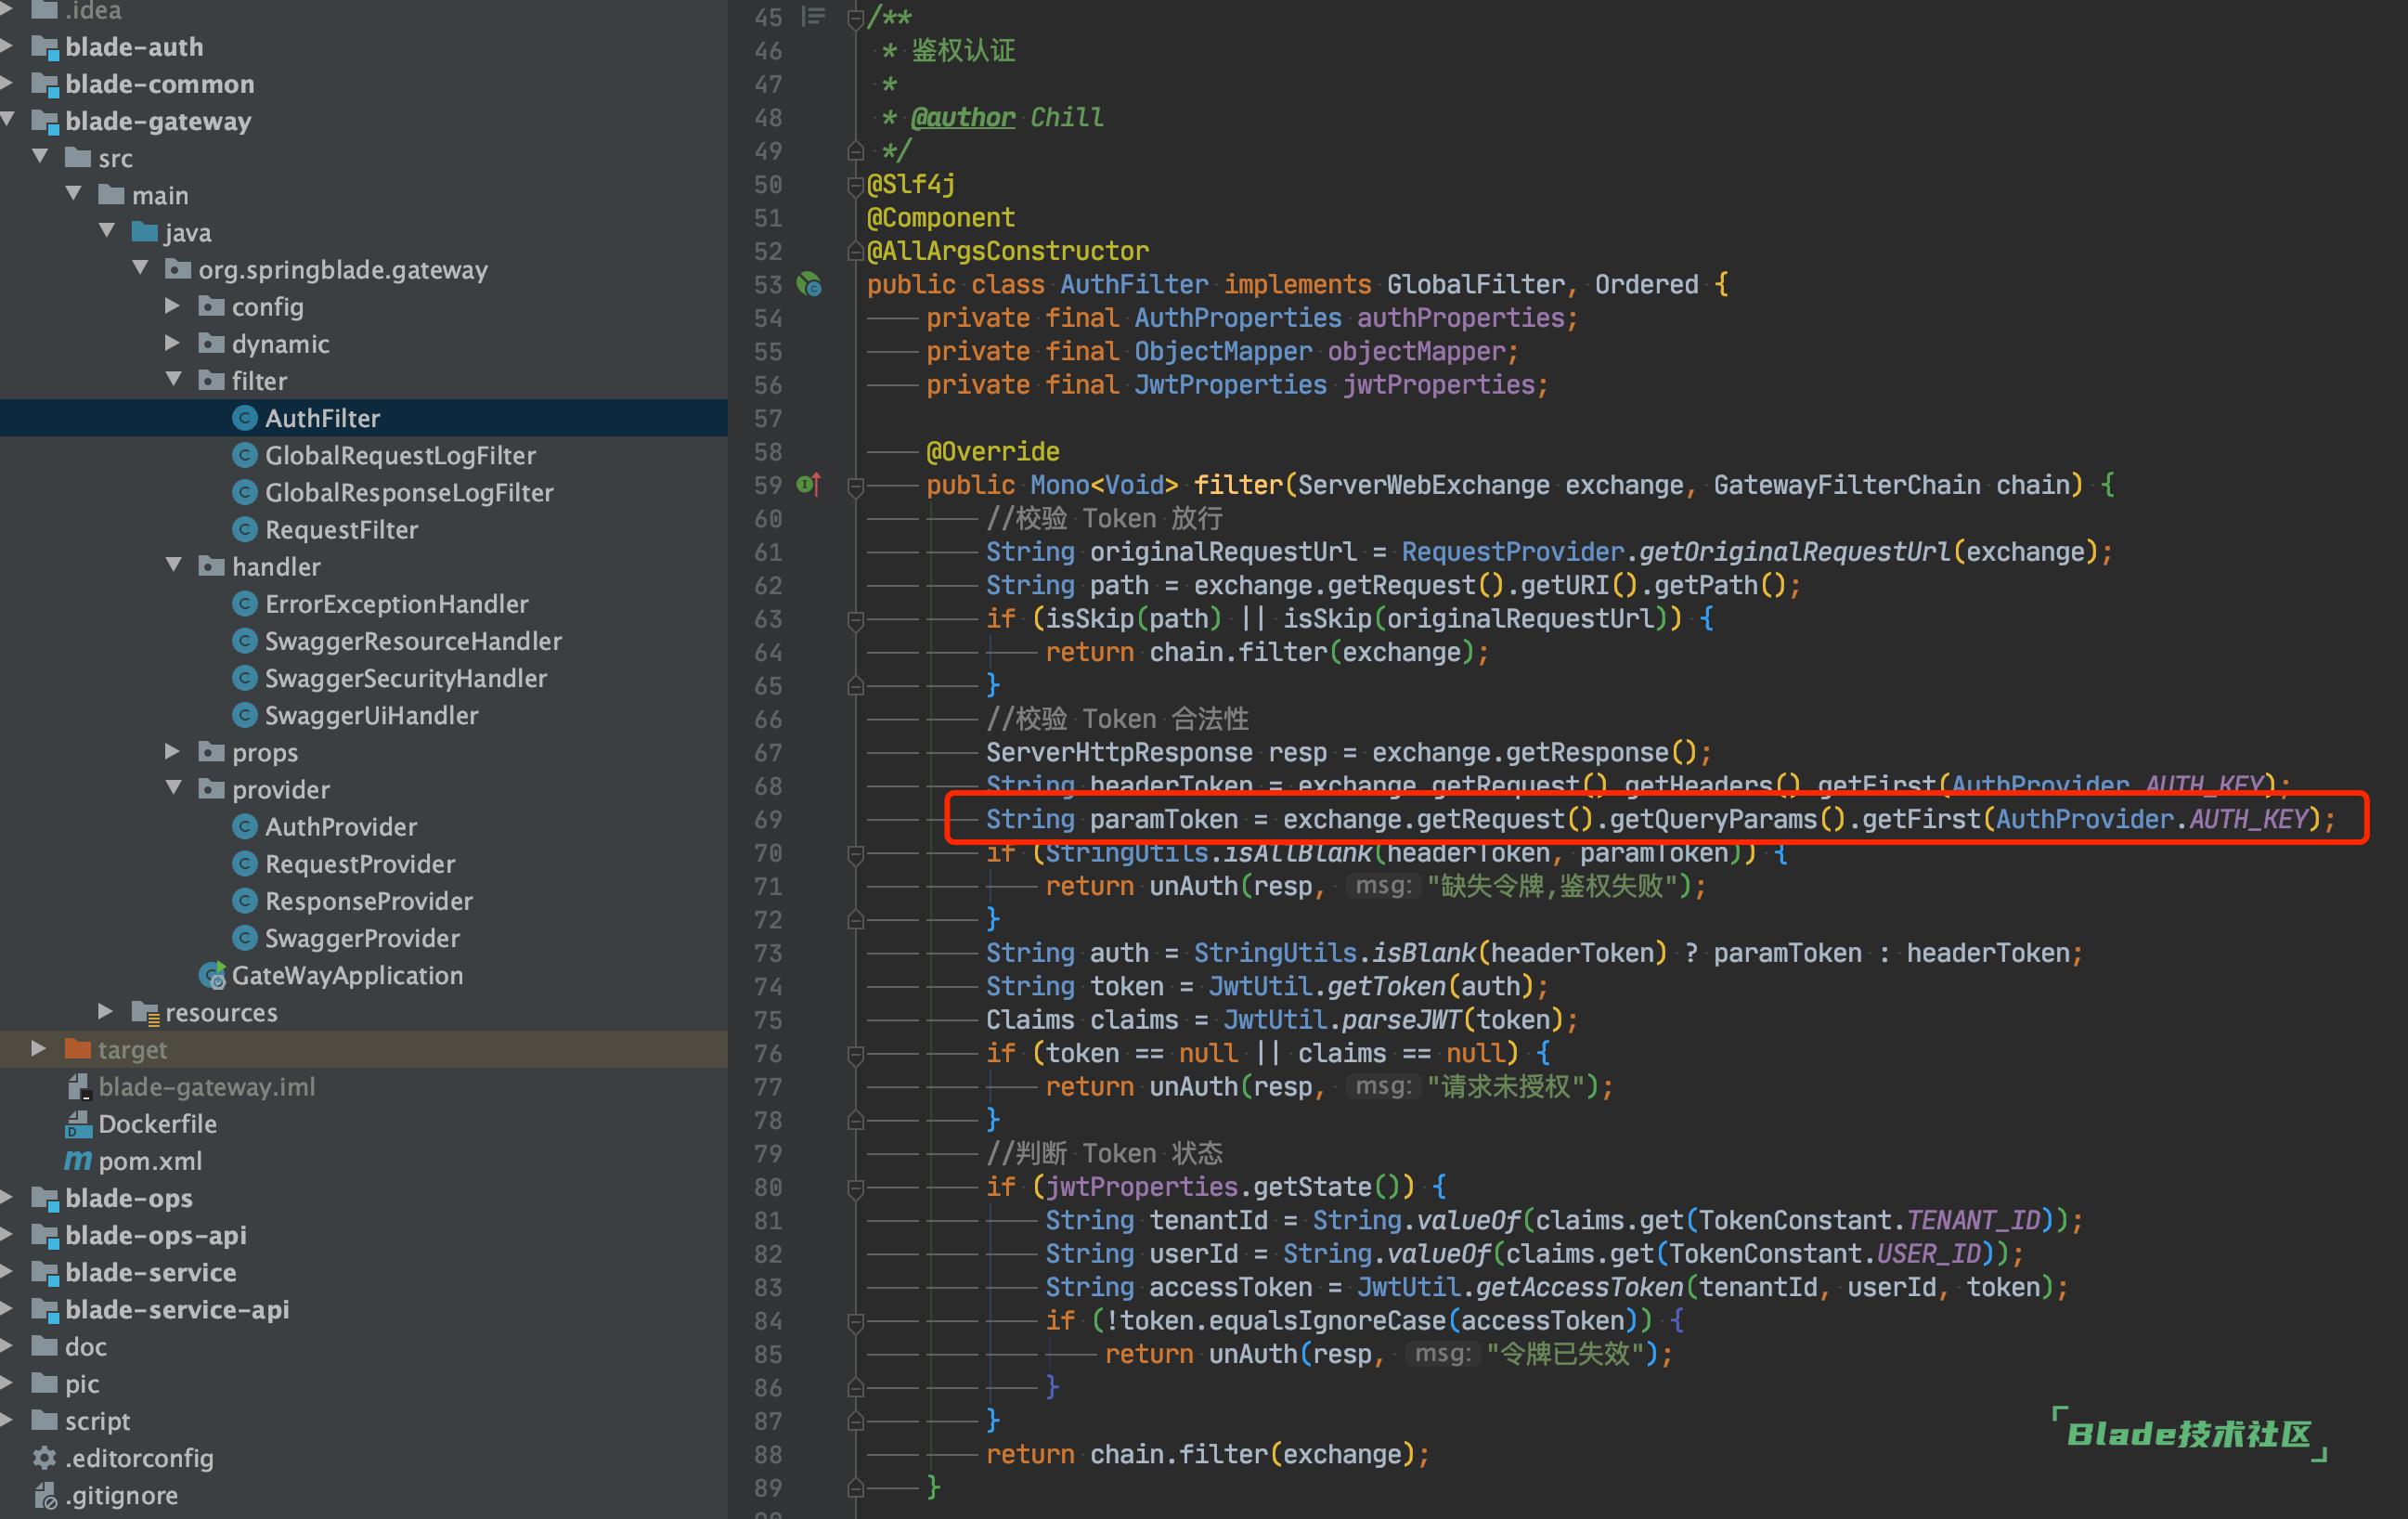Collapse the java source folder
The image size is (2408, 1519).
107,230
